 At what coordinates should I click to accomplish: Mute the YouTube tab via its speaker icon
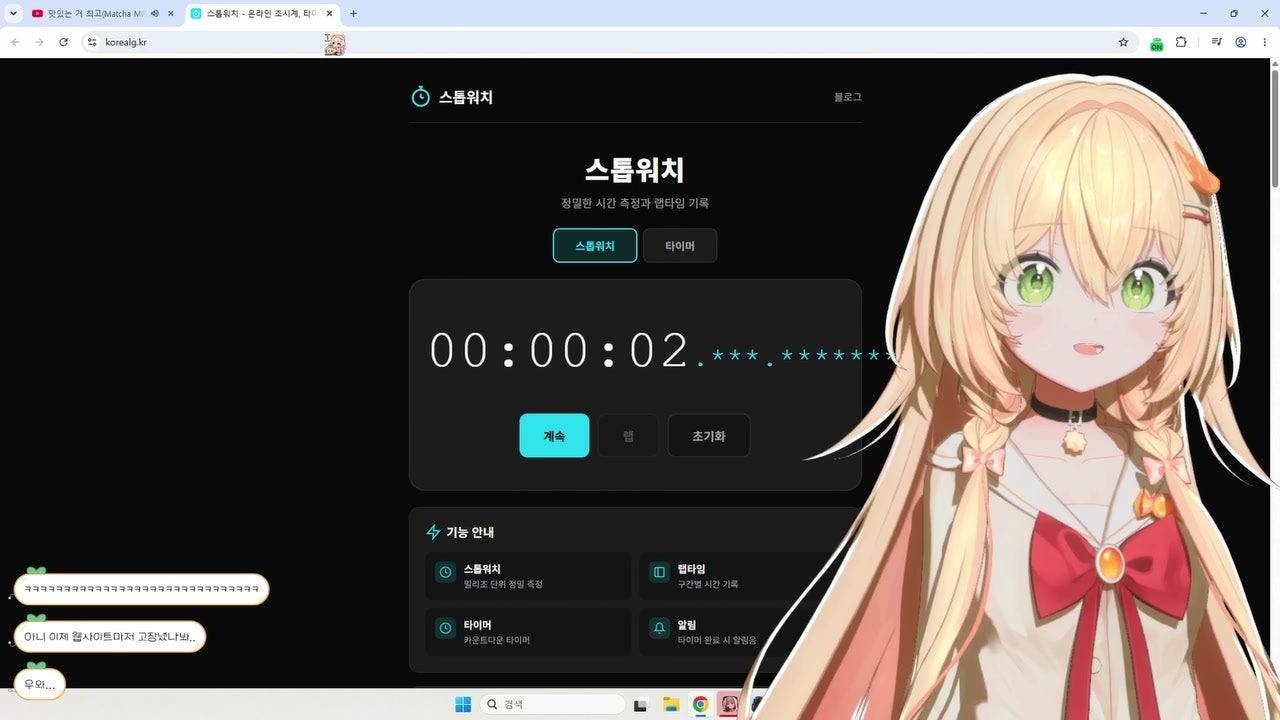tap(155, 14)
